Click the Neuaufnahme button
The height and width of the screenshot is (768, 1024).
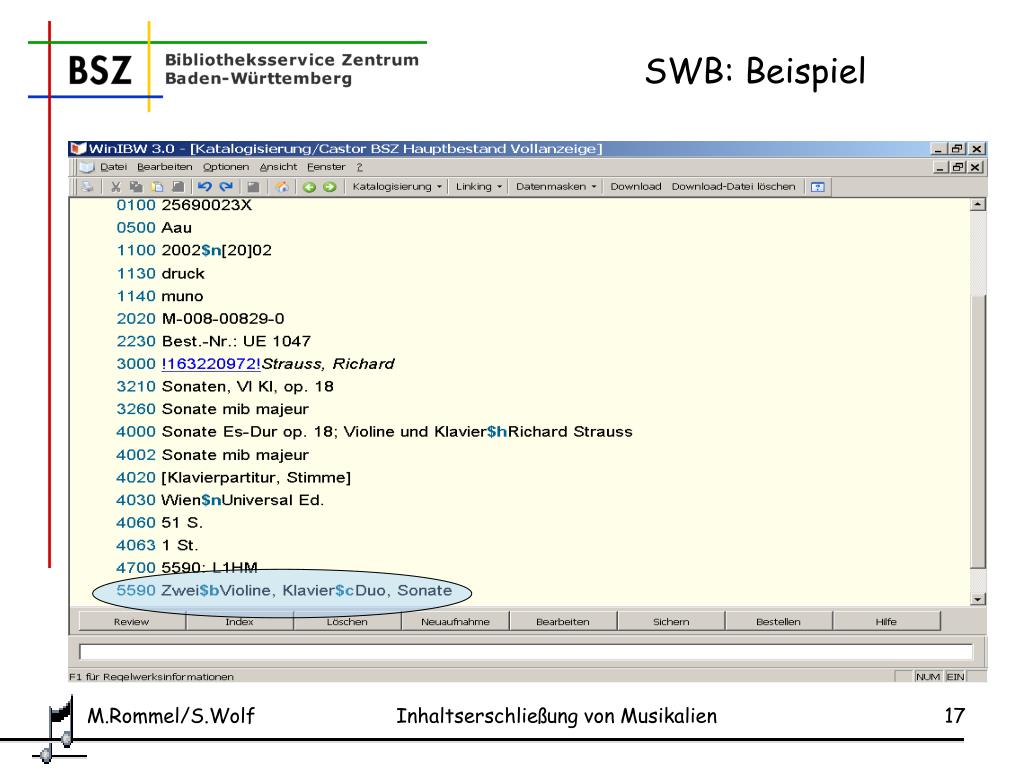455,622
